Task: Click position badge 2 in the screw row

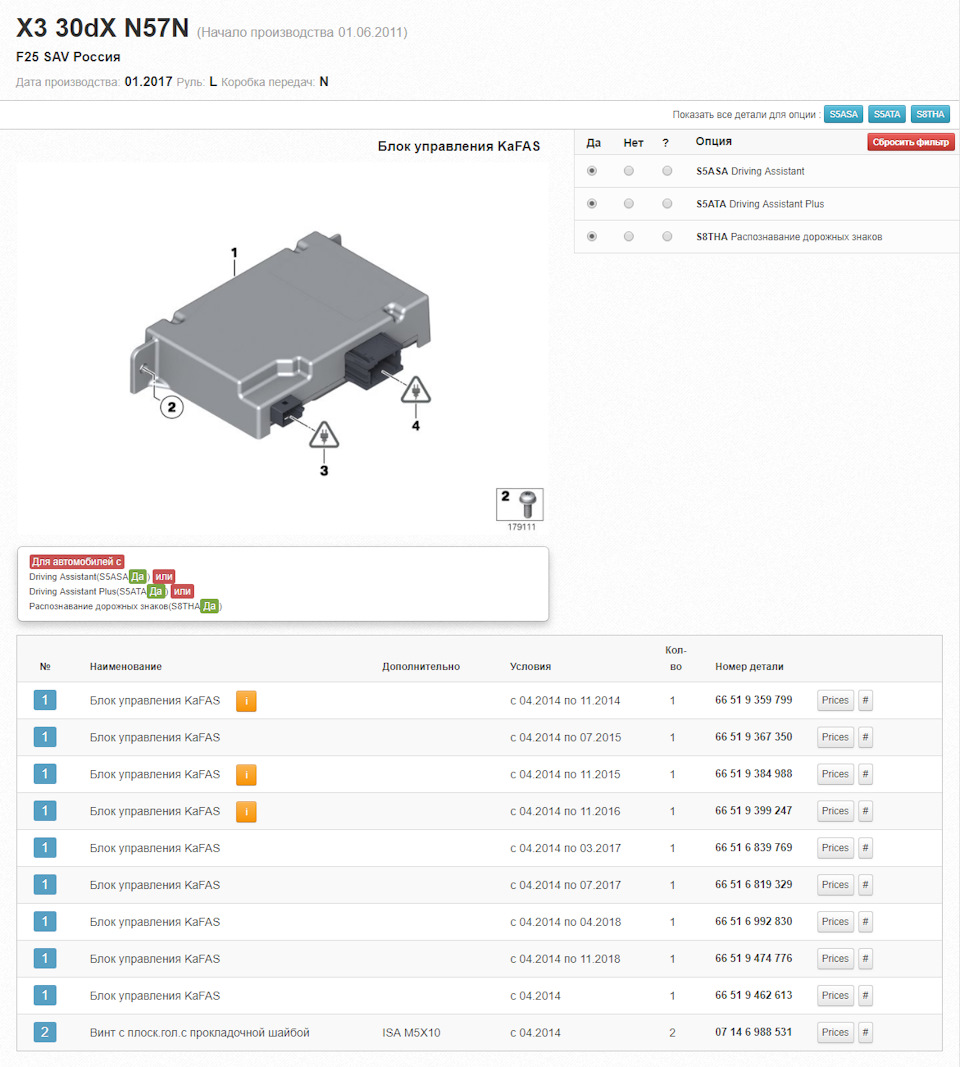Action: click(45, 1032)
